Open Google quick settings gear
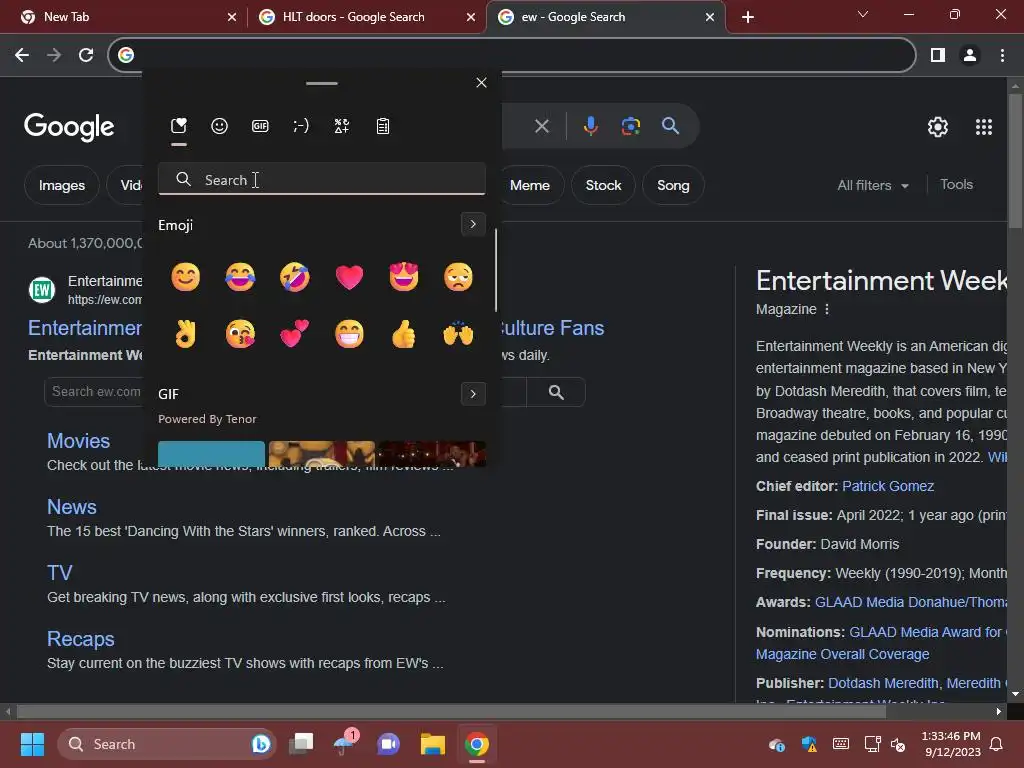Image resolution: width=1024 pixels, height=768 pixels. pos(938,127)
